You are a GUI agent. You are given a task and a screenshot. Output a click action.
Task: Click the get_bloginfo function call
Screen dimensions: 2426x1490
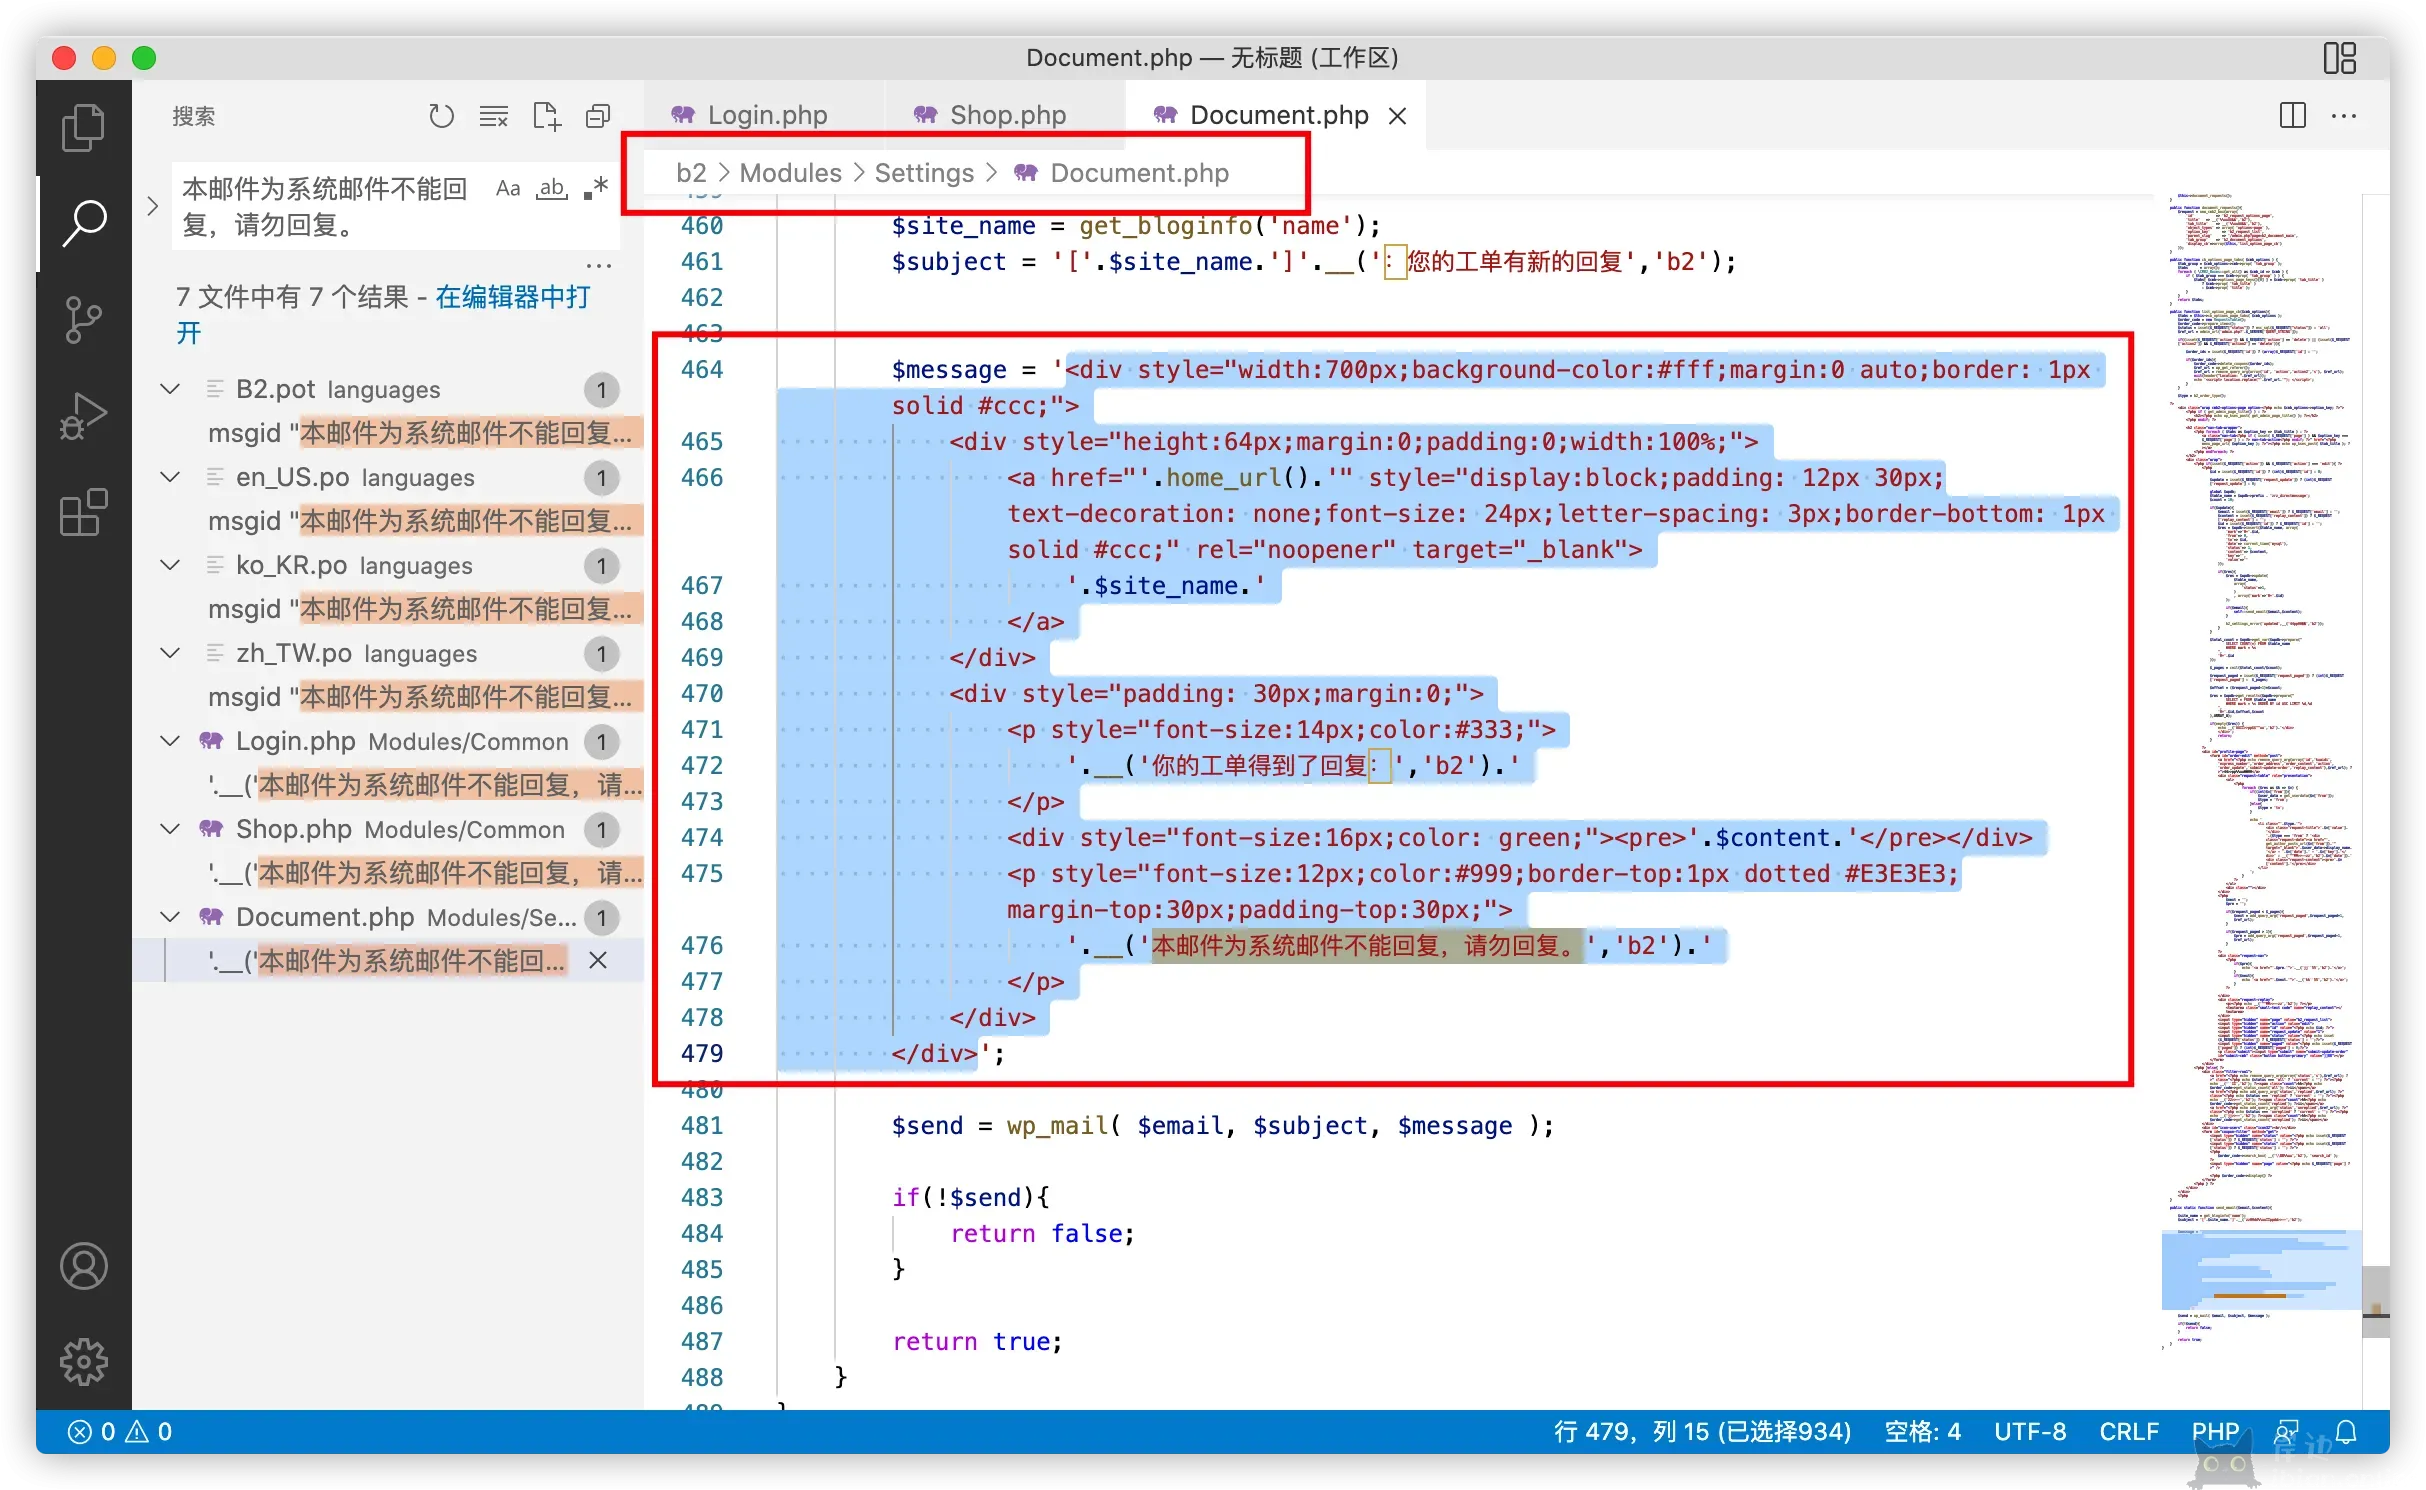click(x=1165, y=226)
